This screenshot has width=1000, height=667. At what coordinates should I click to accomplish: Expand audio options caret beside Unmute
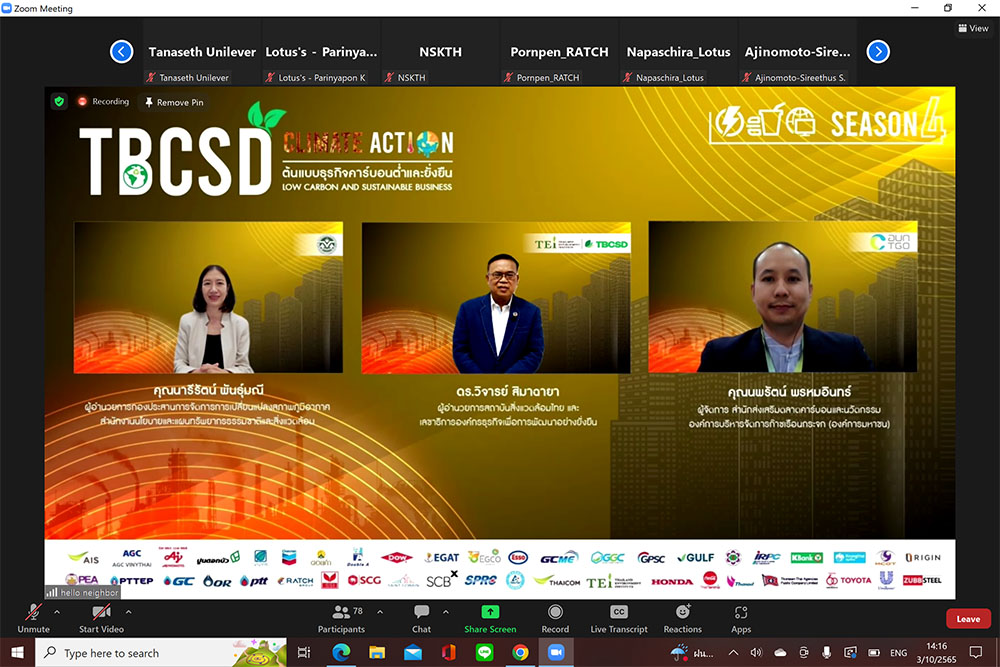(57, 612)
